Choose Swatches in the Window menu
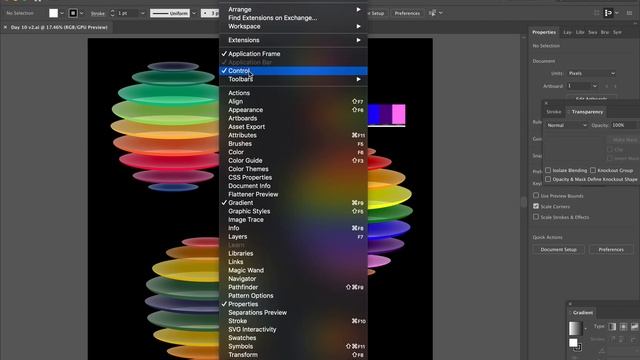The image size is (640, 360). pos(293,338)
